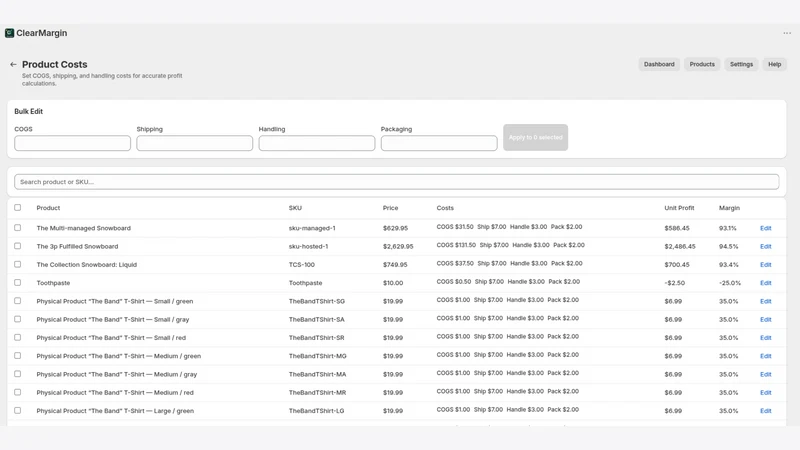
Task: Check the T-Shirt Medium / red row
Action: 17,392
